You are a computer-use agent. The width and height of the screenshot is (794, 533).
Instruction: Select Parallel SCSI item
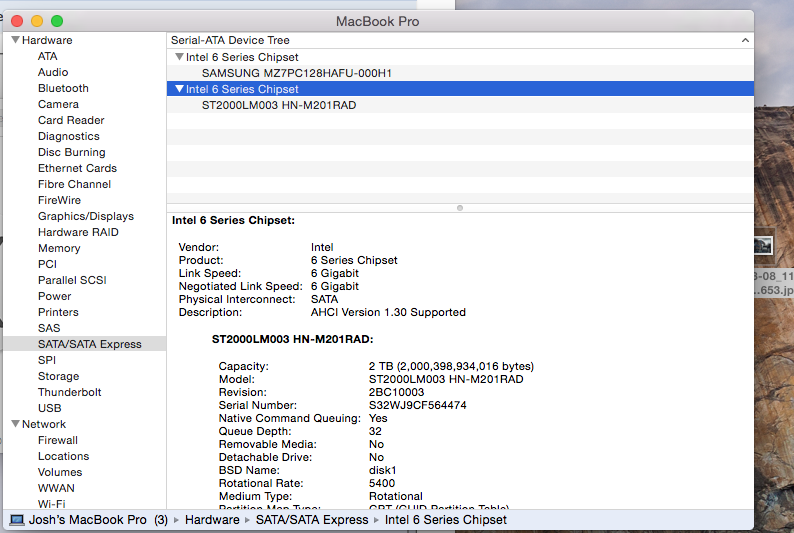point(72,280)
